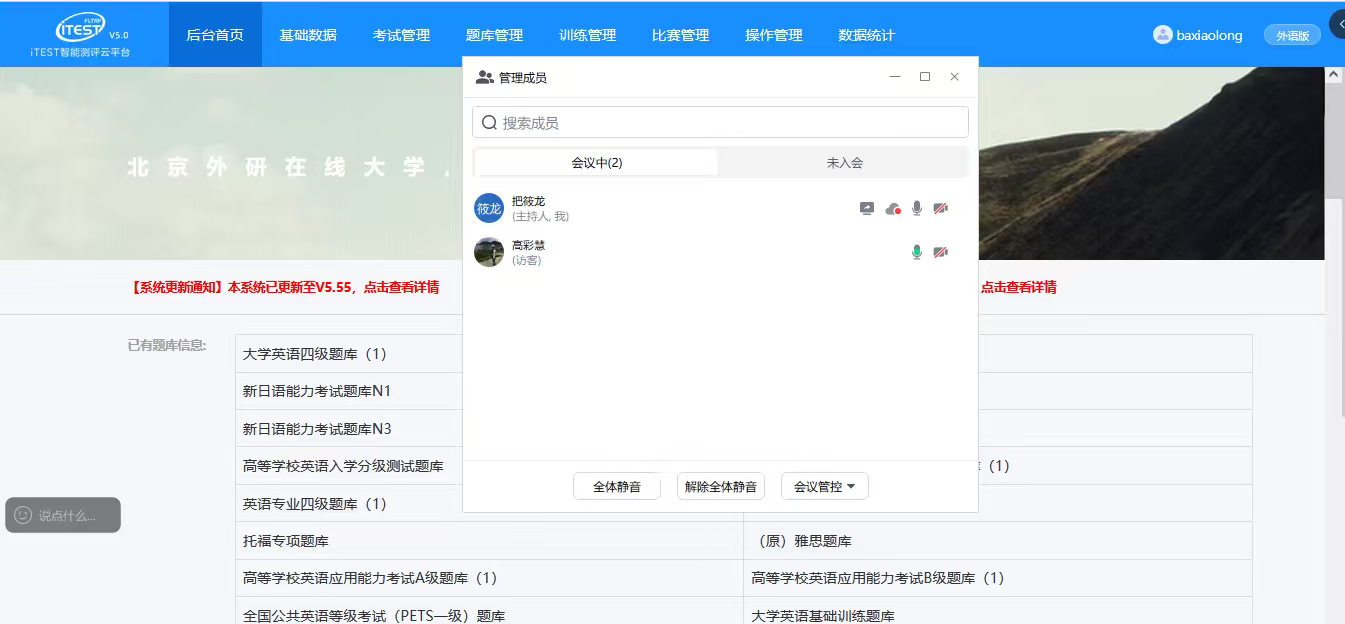
Task: Click the baxiaolong user avatar icon
Action: click(x=1162, y=35)
